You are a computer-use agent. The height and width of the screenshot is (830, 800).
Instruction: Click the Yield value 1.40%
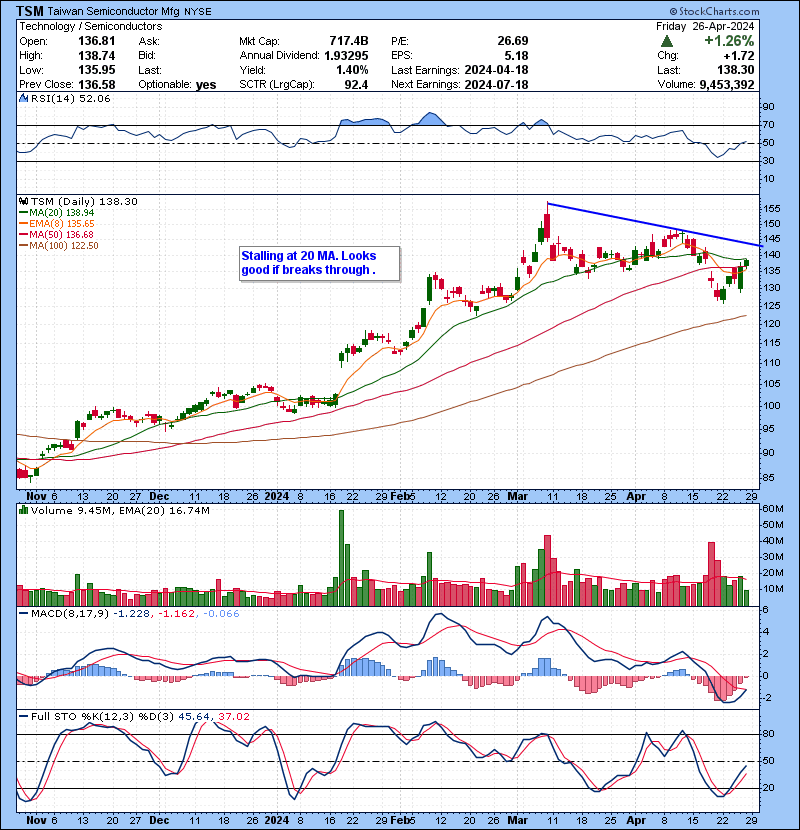coord(352,70)
